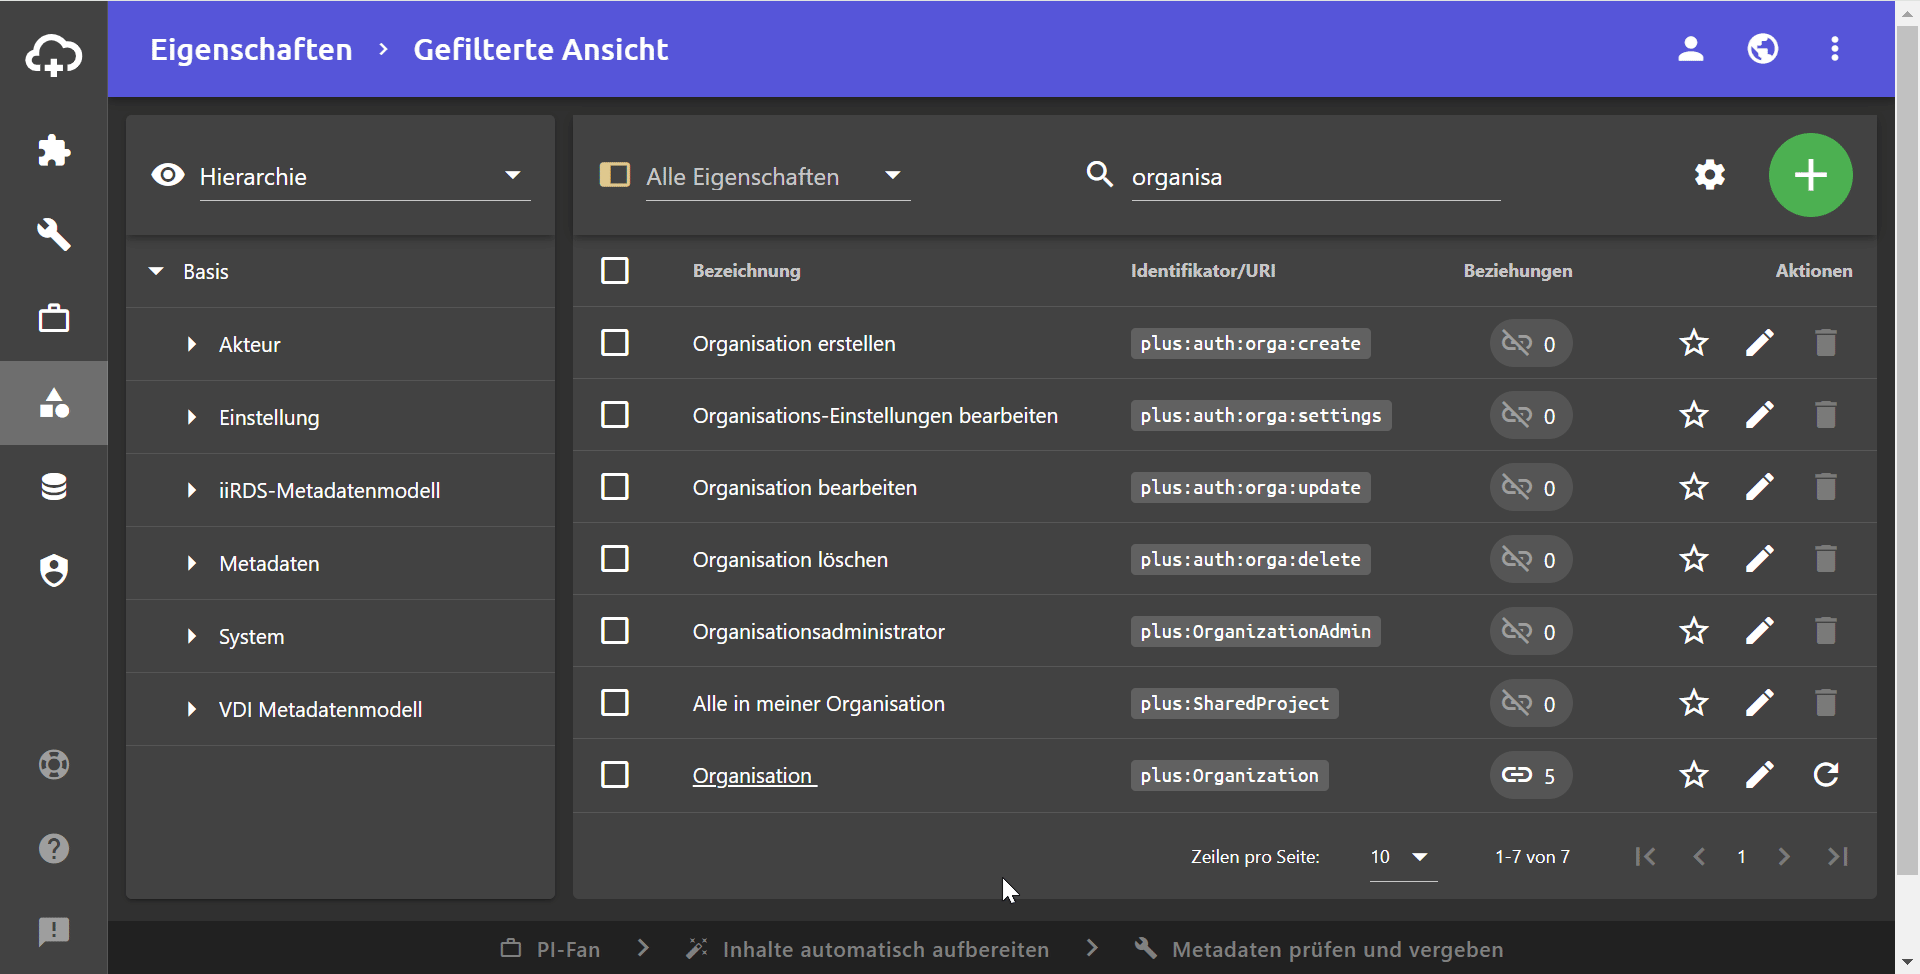This screenshot has height=974, width=1920.
Task: Open the user account icon in the header
Action: pos(1691,49)
